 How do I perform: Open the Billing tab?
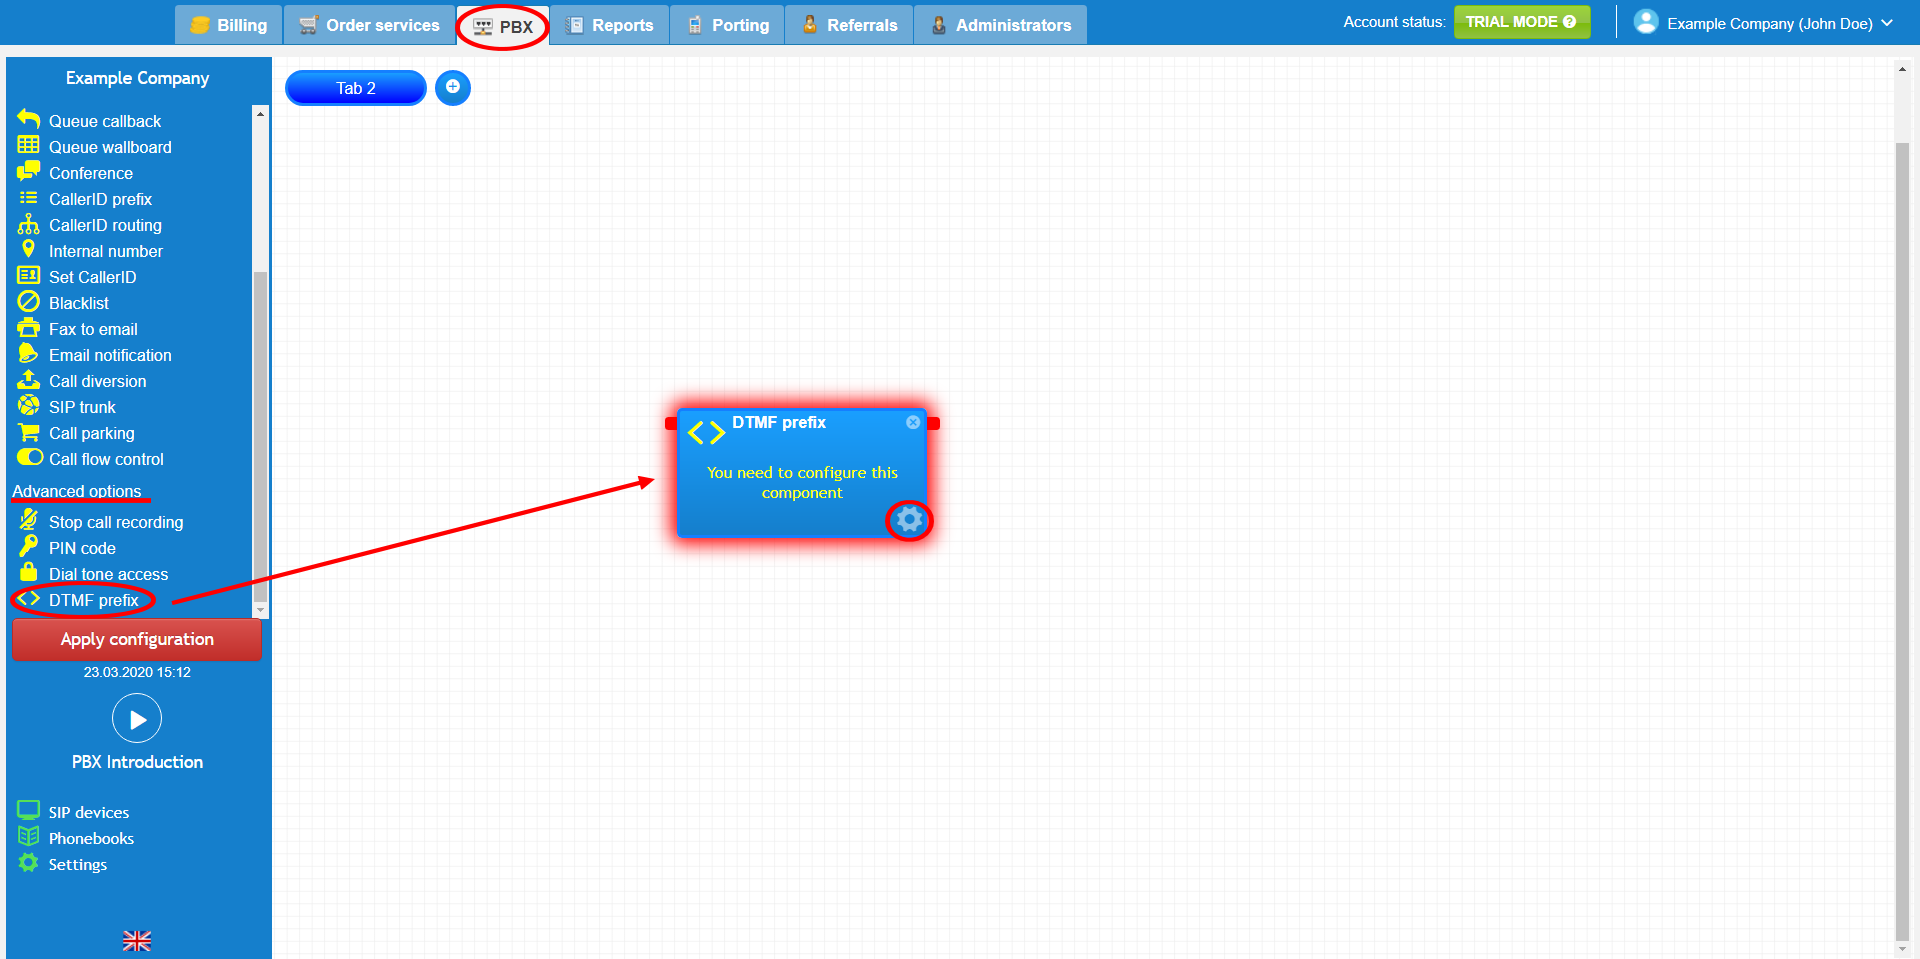click(x=229, y=25)
